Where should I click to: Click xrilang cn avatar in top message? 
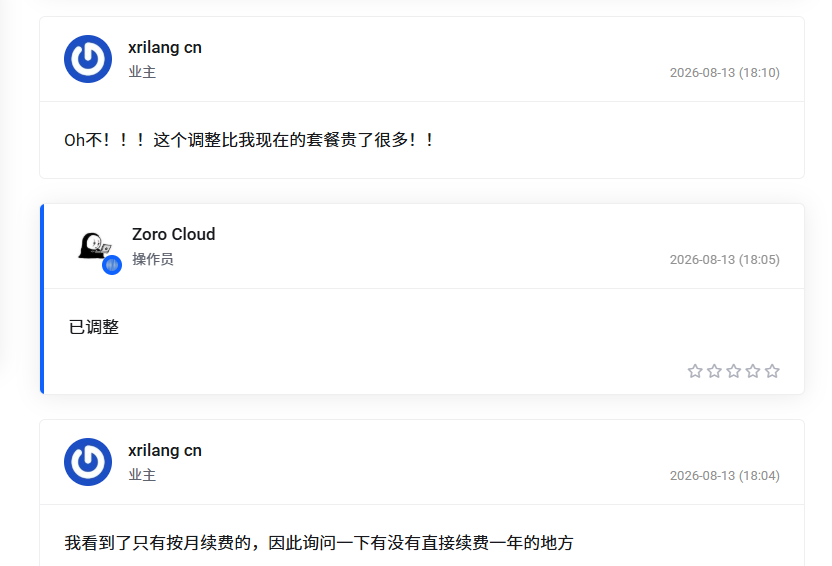click(88, 59)
